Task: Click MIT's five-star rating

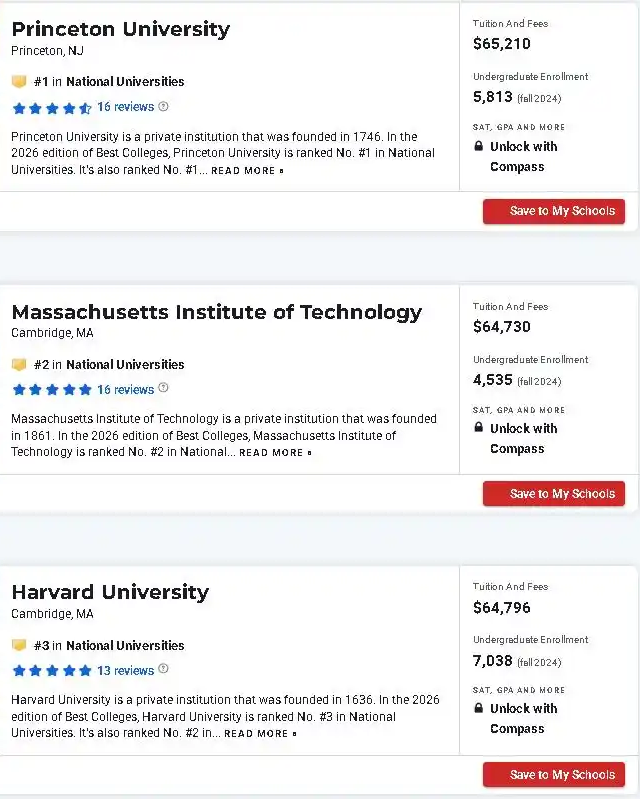Action: click(x=52, y=390)
